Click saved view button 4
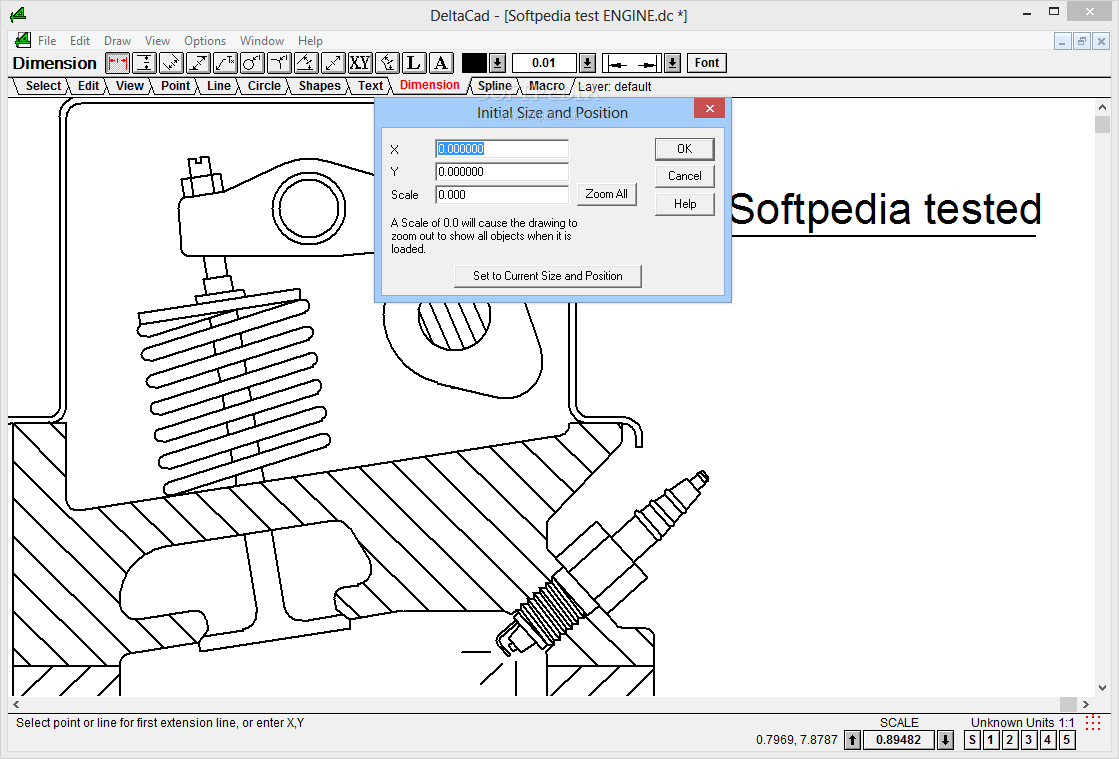 coord(1048,740)
